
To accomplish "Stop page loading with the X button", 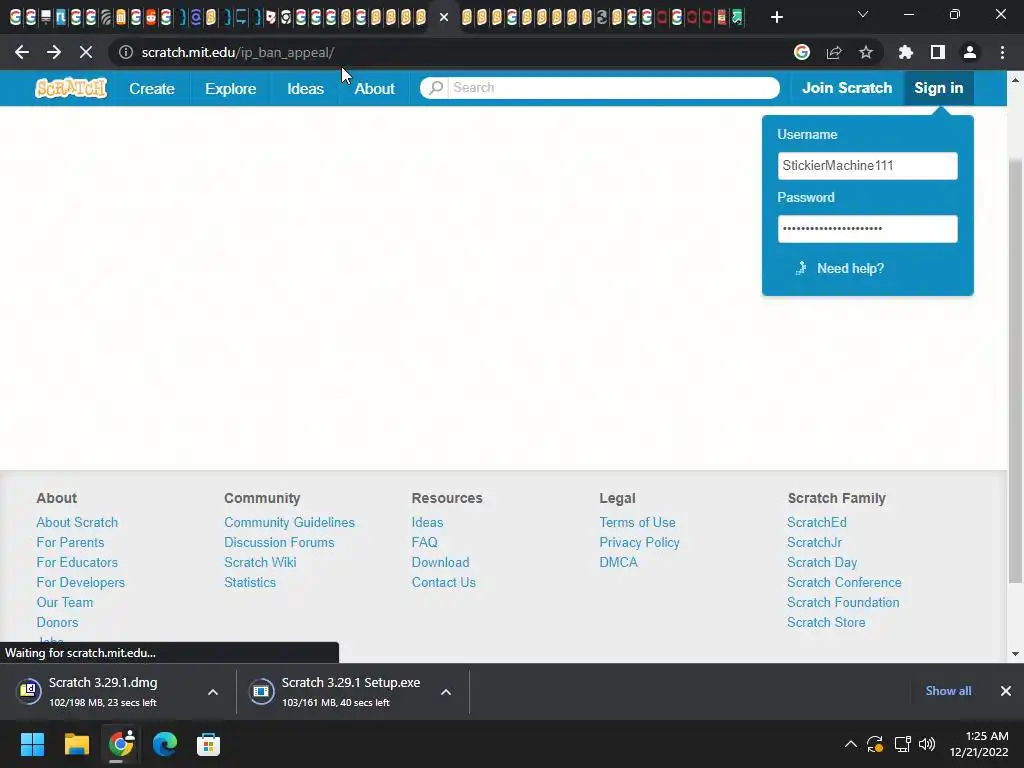I will coord(86,52).
